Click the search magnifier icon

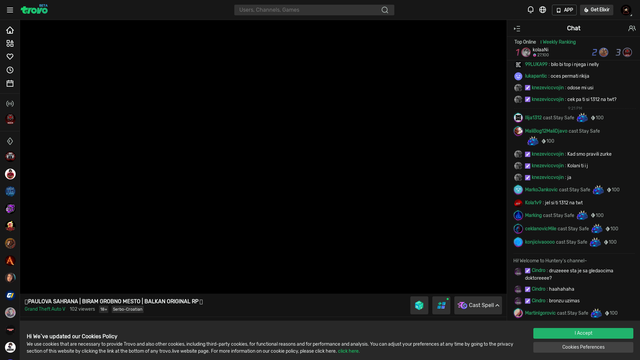tap(384, 10)
